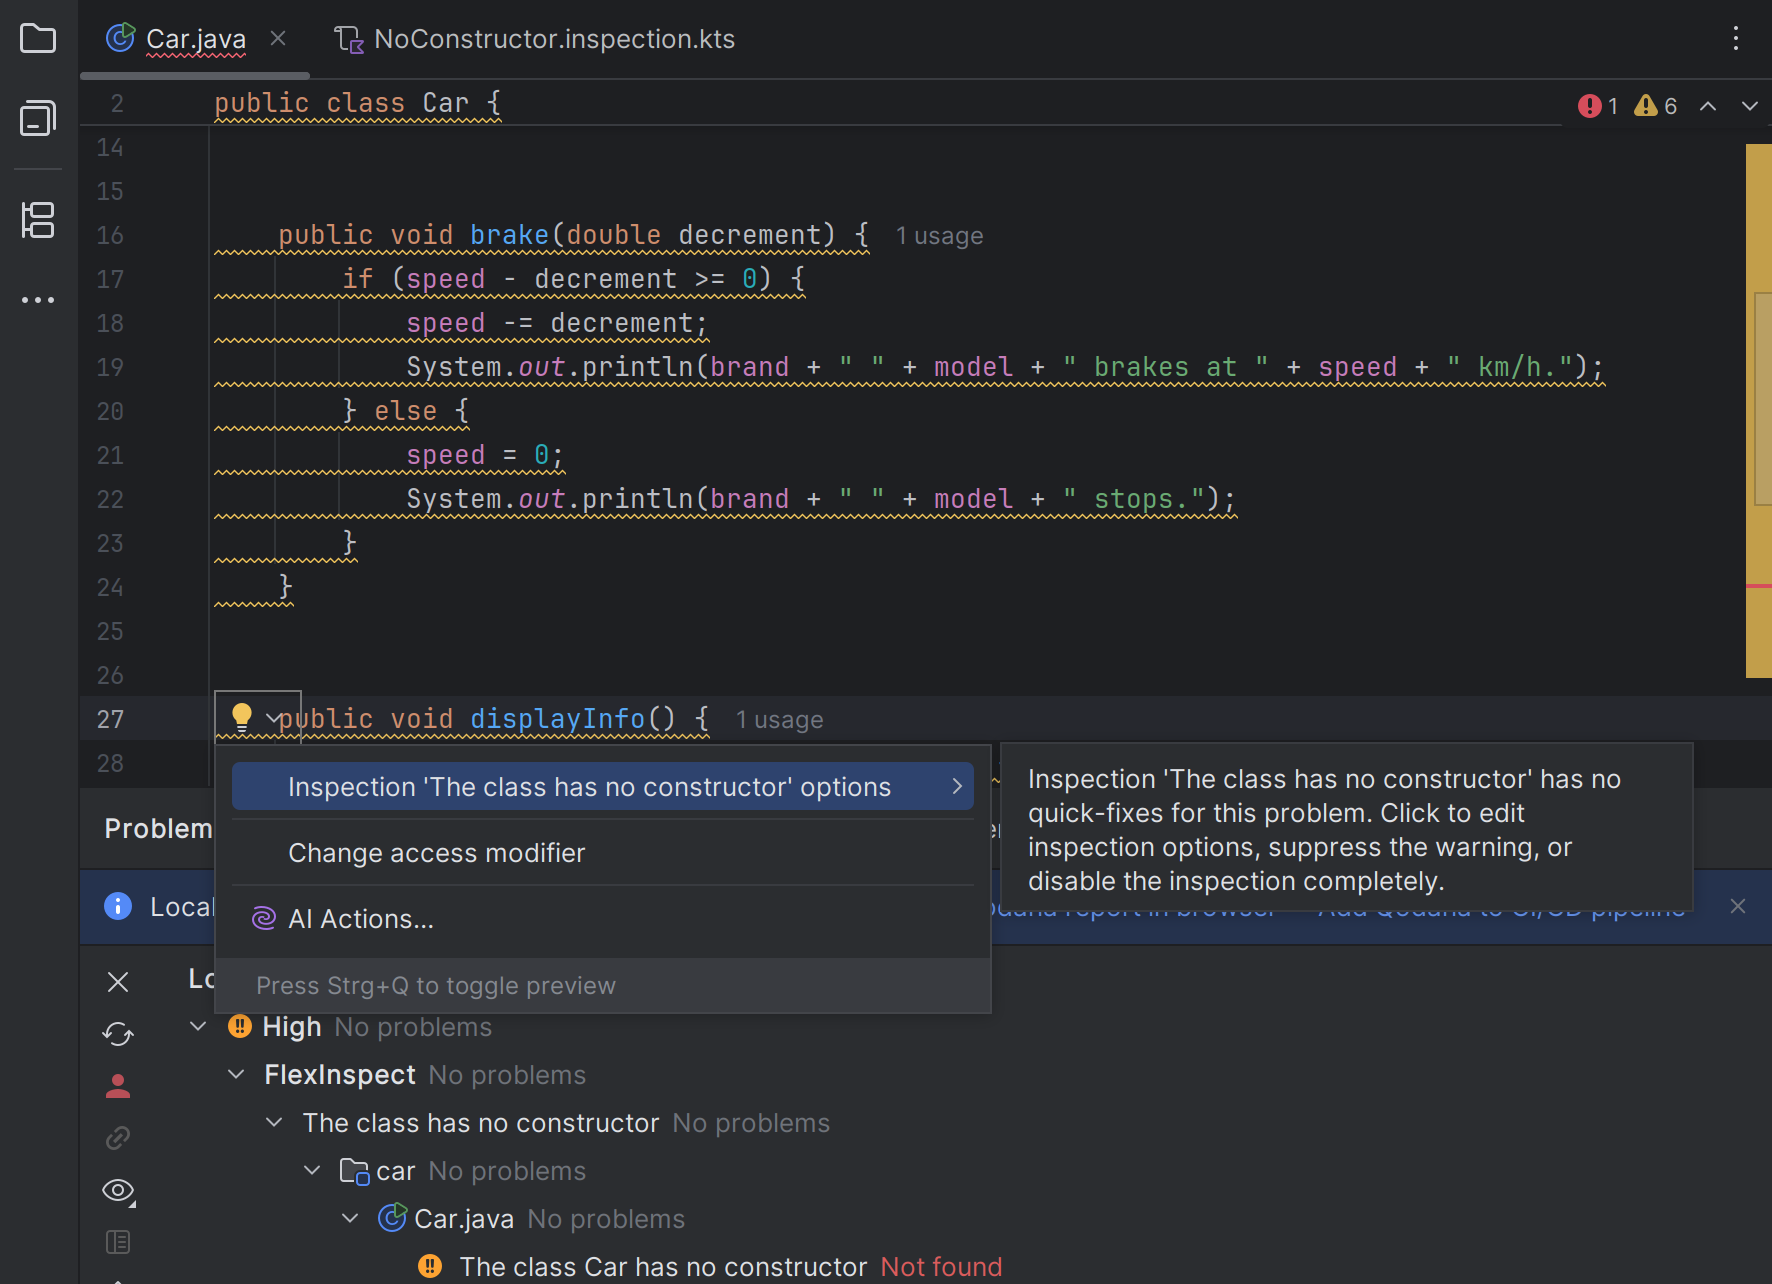1772x1284 pixels.
Task: Click the yellow lightbulb intention icon
Action: [241, 716]
